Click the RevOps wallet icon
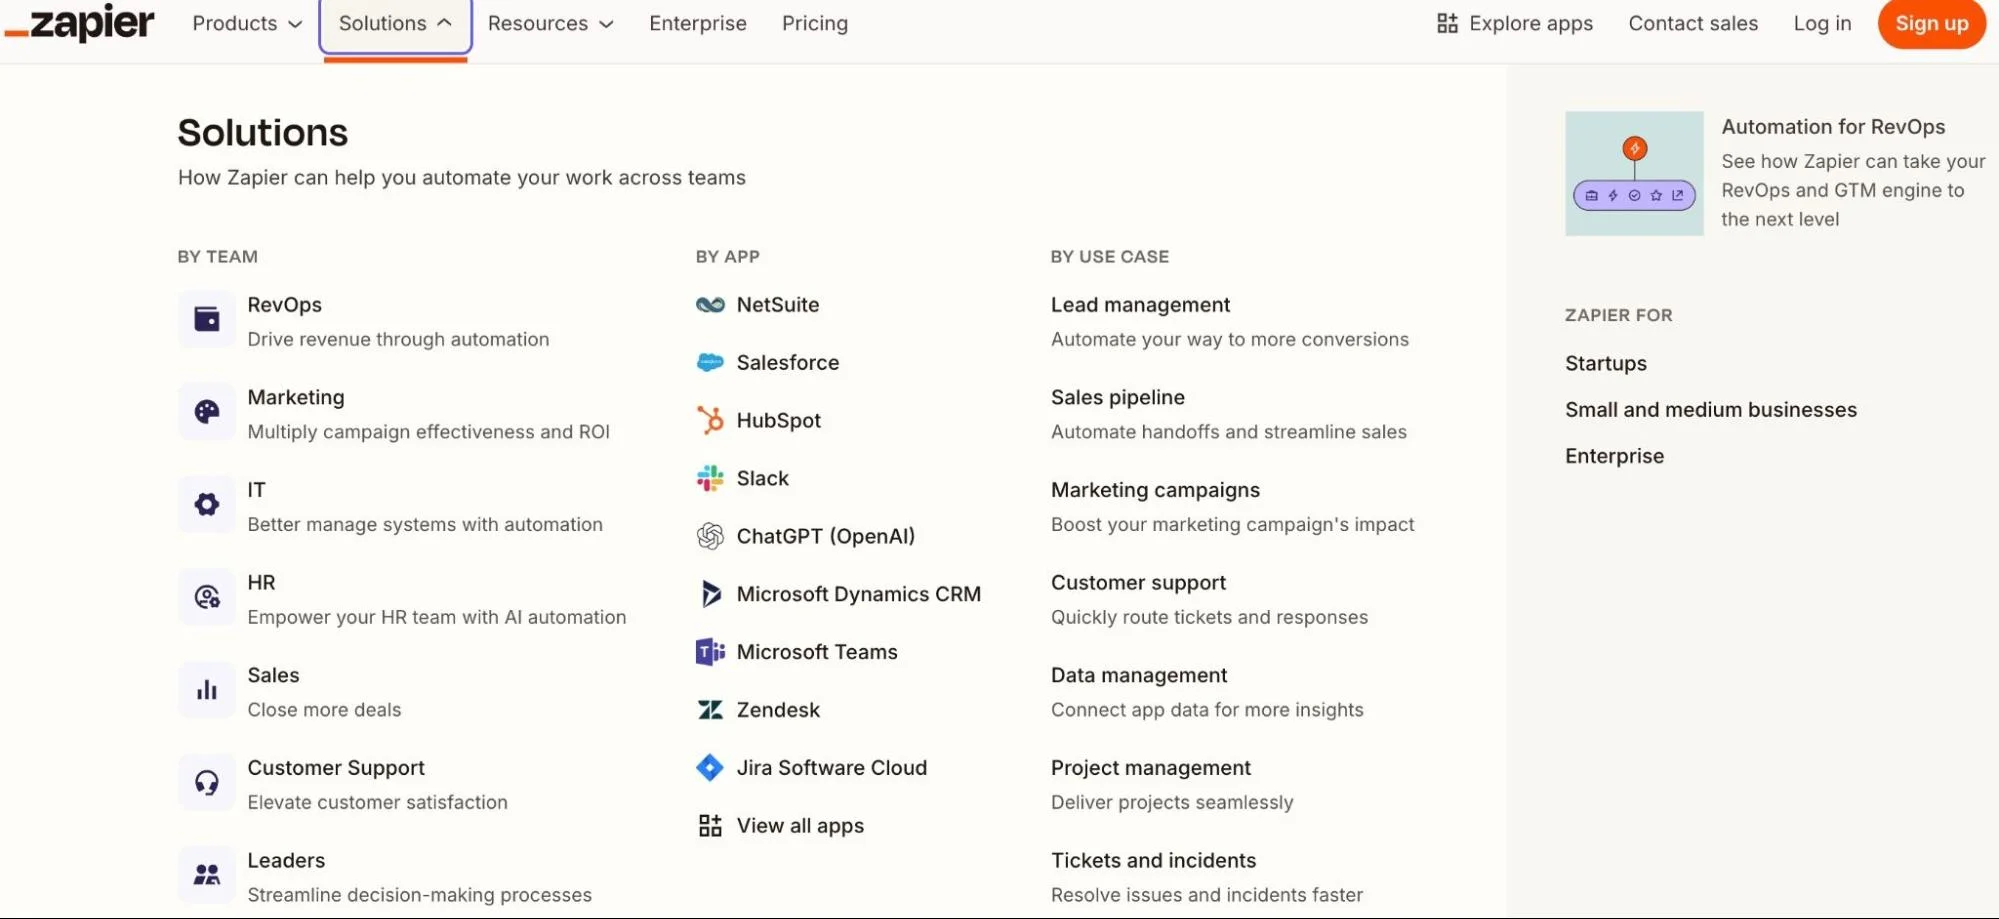This screenshot has height=919, width=1999. tap(207, 319)
